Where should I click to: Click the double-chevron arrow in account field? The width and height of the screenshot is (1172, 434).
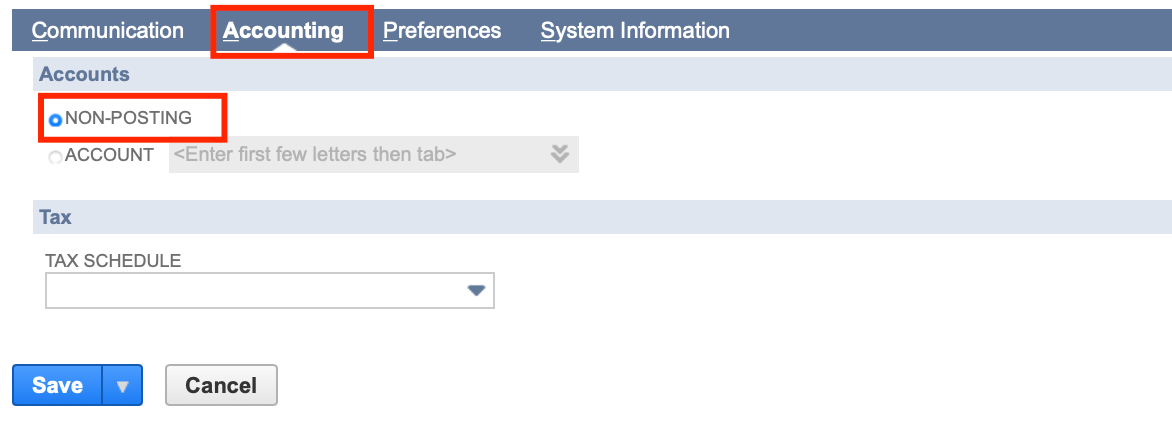(560, 154)
